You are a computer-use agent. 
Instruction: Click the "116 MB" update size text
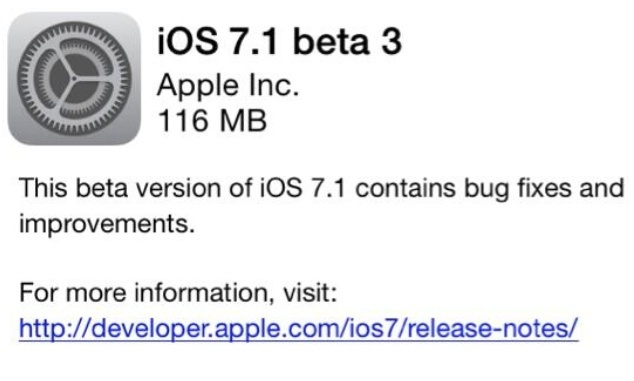click(212, 120)
